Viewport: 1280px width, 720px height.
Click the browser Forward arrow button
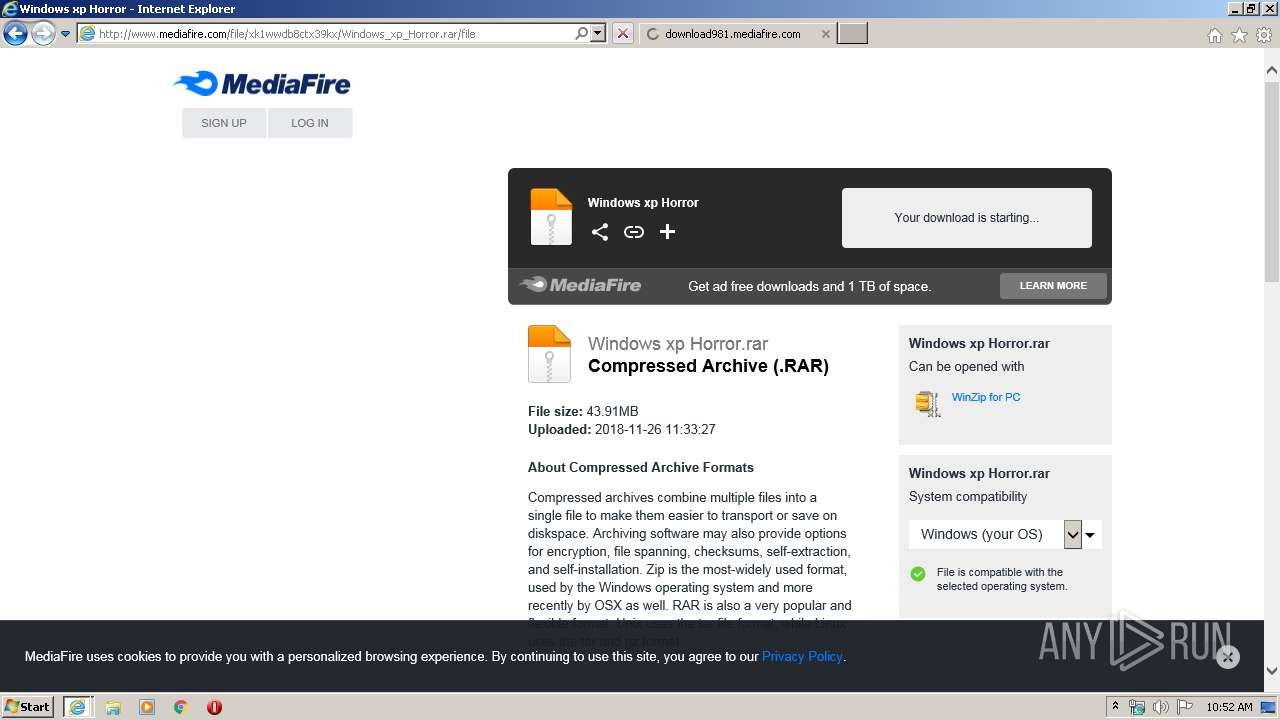[43, 34]
